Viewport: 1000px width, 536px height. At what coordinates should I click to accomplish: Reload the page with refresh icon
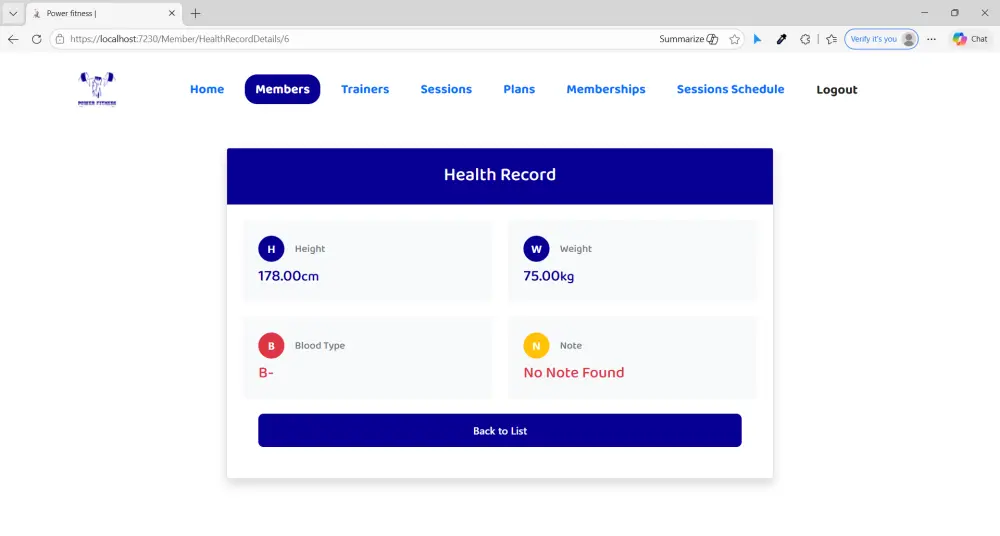(x=36, y=39)
